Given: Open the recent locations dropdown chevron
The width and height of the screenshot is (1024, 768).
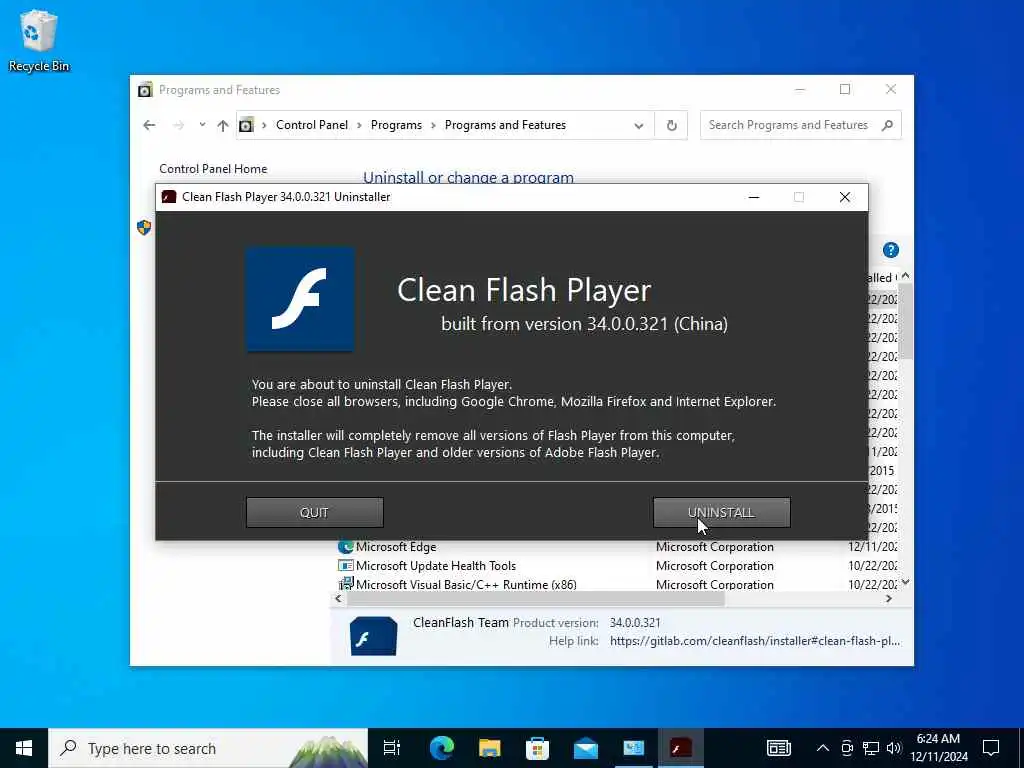Looking at the screenshot, I should 202,125.
